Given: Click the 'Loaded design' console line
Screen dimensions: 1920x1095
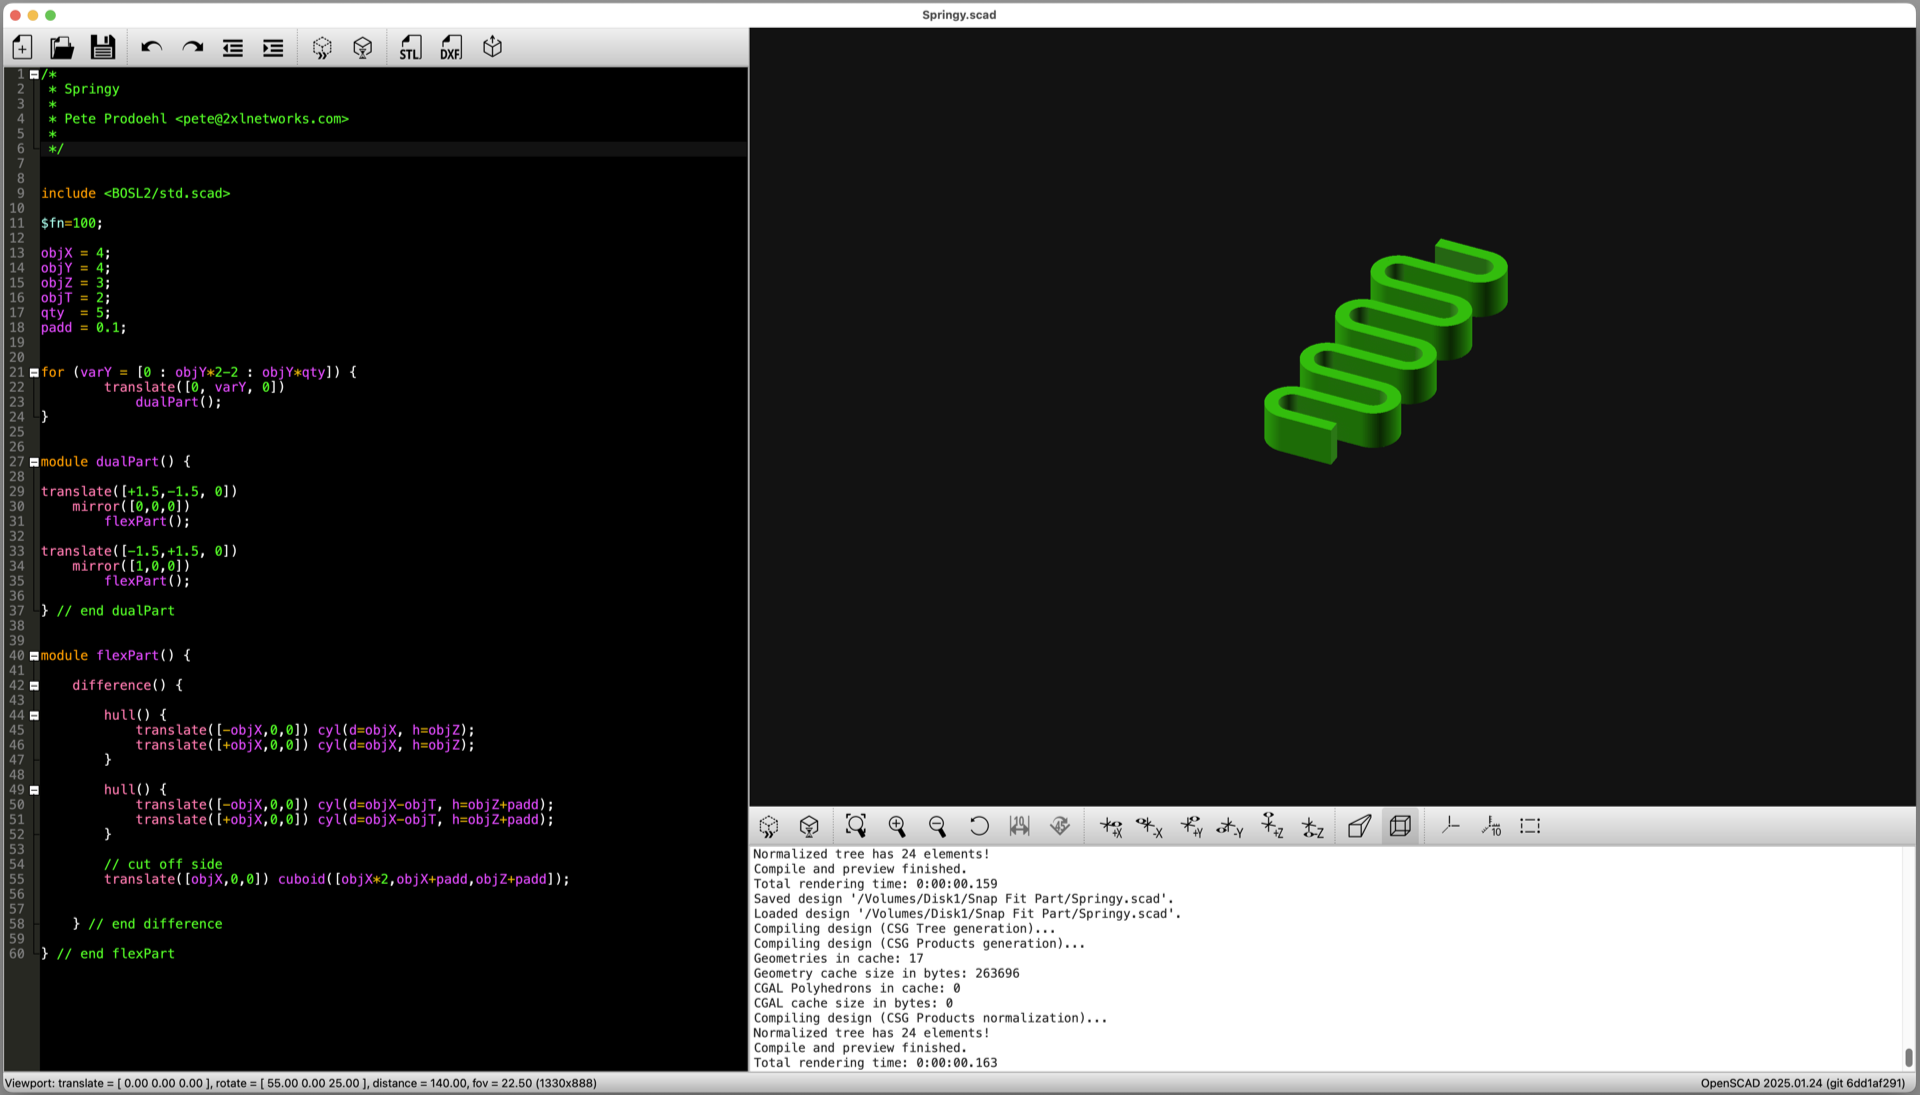Looking at the screenshot, I should pyautogui.click(x=967, y=914).
